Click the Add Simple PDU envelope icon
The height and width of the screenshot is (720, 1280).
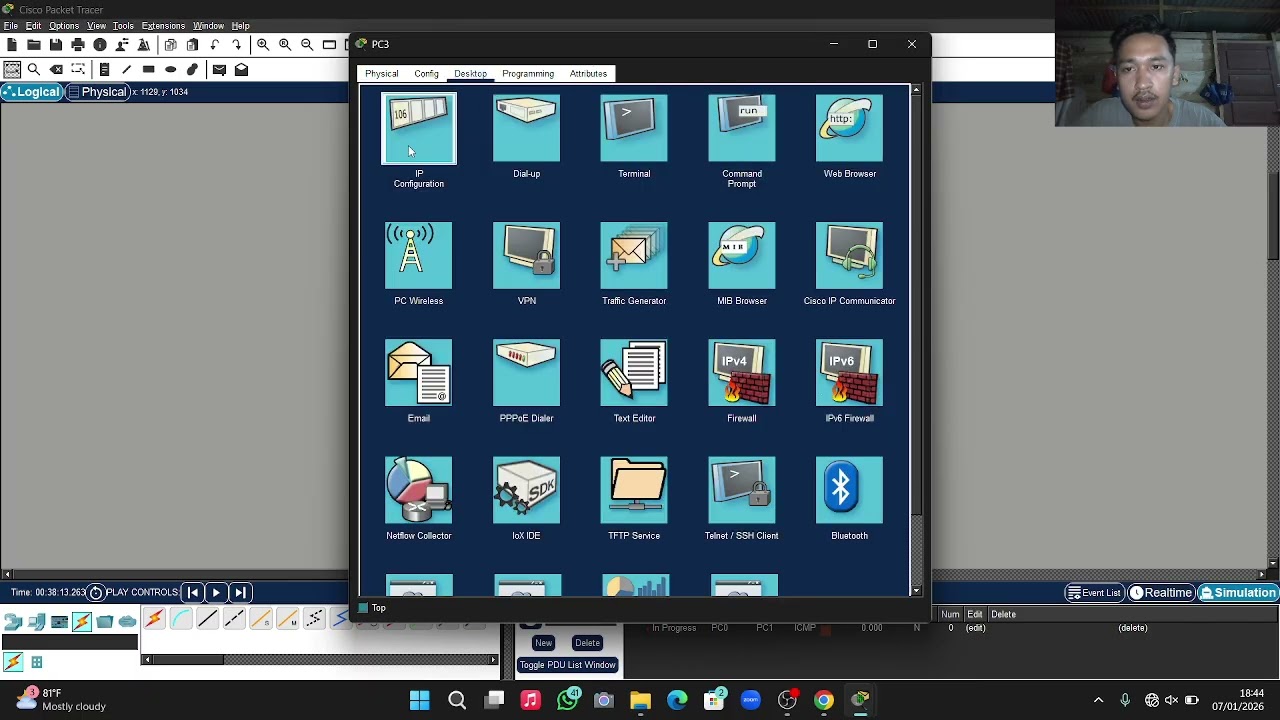click(x=219, y=70)
